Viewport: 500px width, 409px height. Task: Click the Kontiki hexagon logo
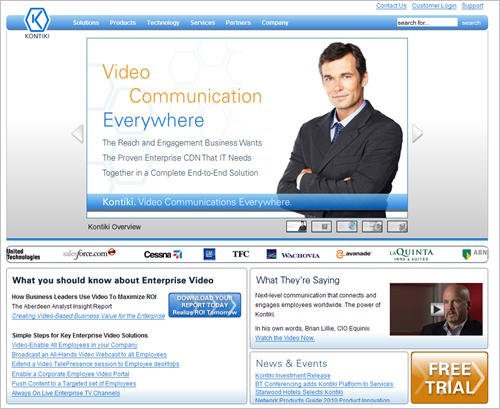[37, 20]
